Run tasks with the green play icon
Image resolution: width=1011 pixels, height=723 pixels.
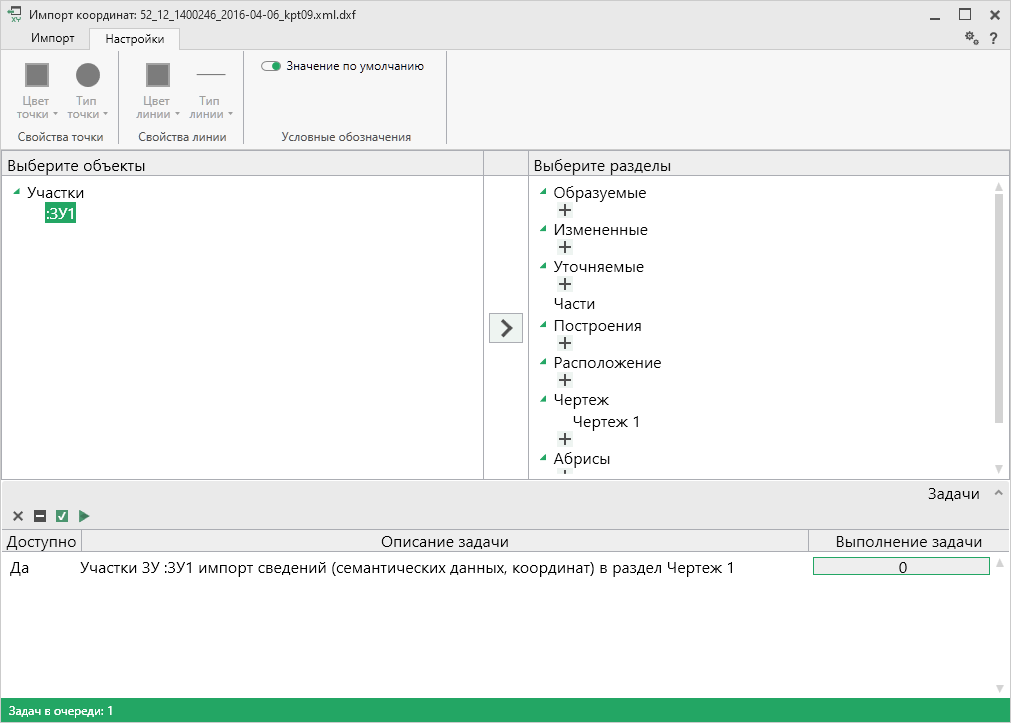(84, 516)
